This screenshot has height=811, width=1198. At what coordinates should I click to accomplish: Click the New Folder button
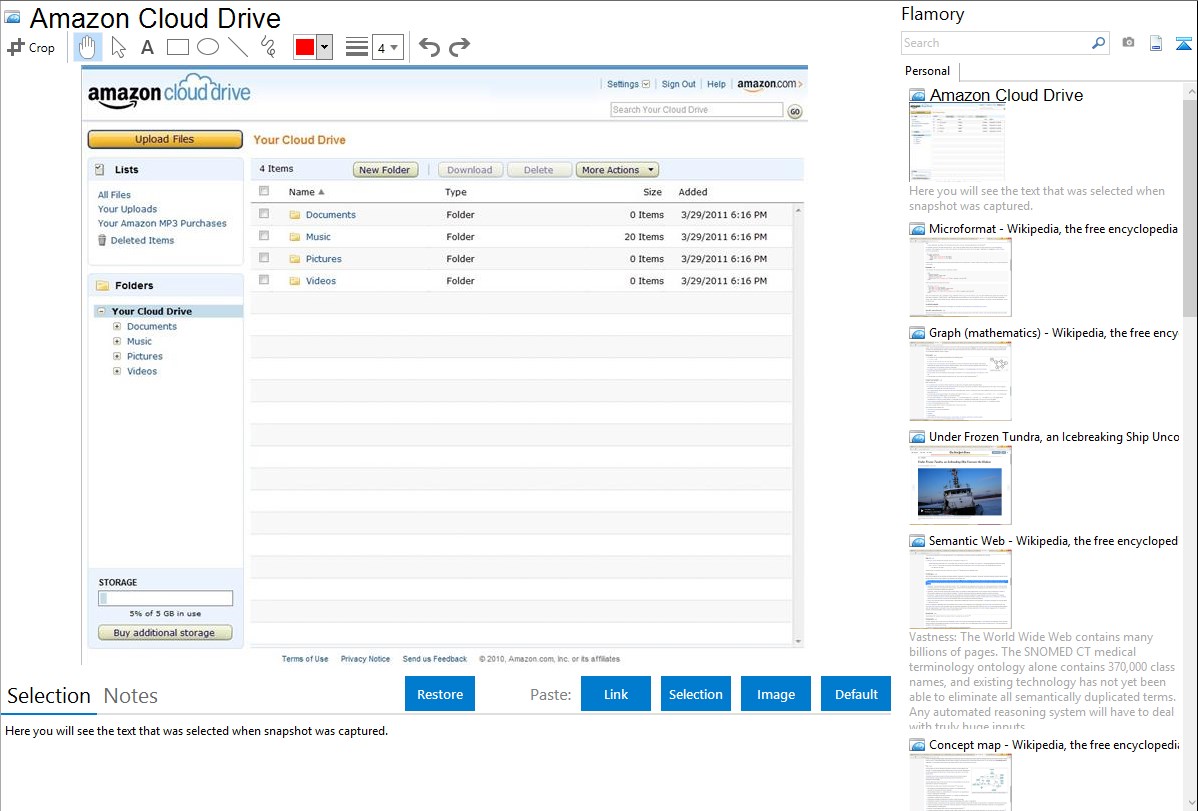[x=385, y=170]
